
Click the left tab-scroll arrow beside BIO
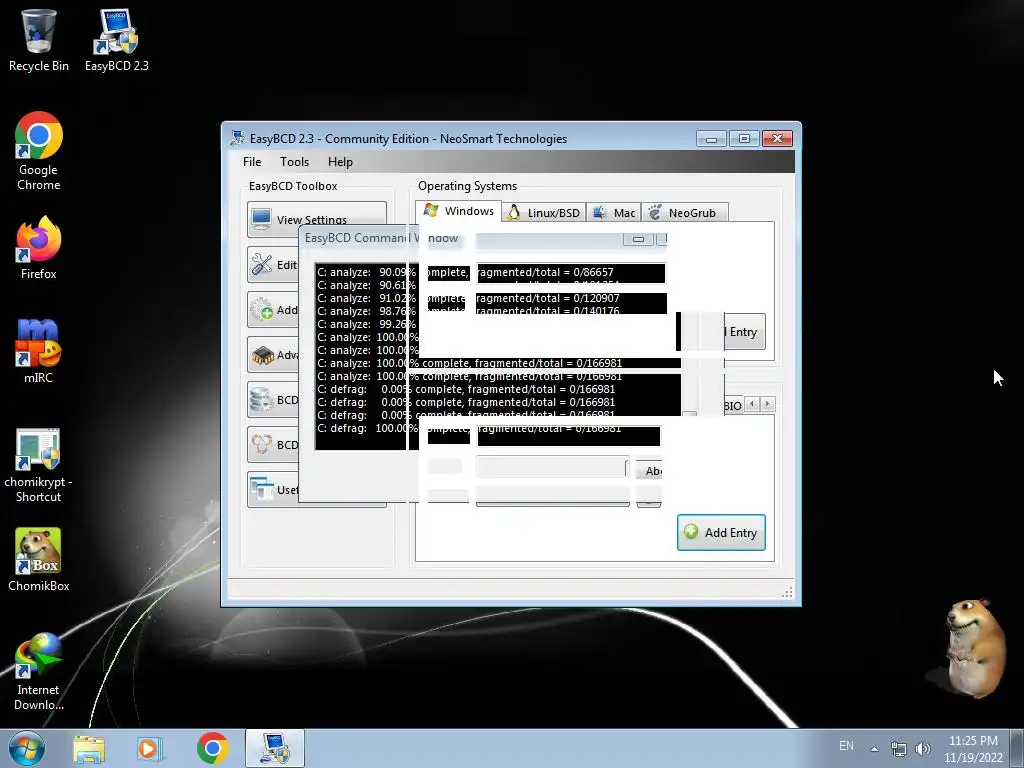752,404
